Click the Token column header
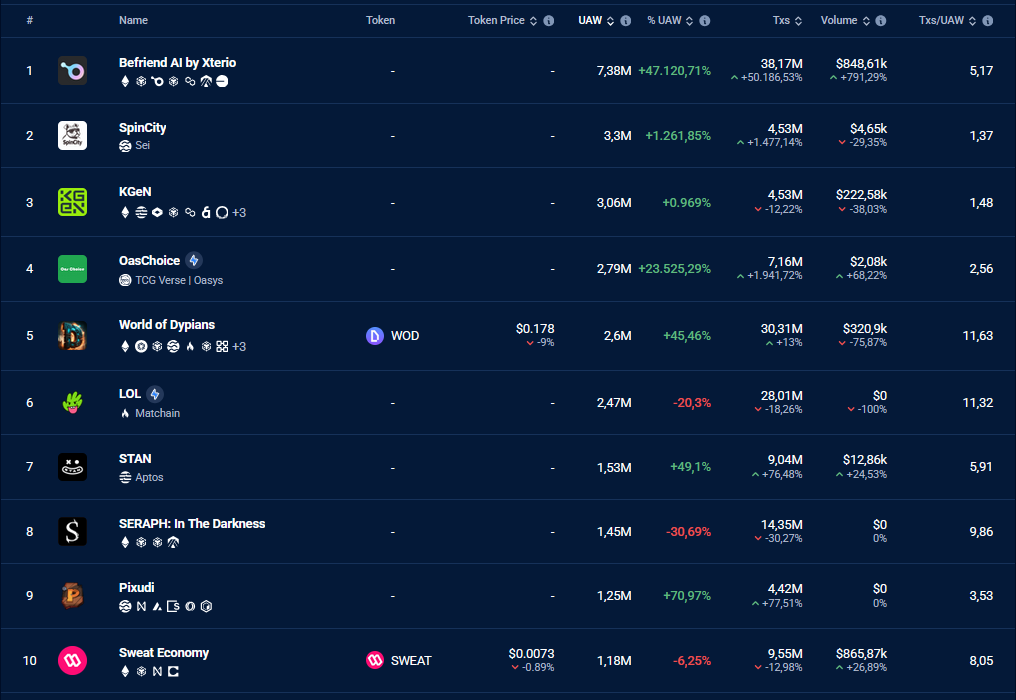 click(x=380, y=21)
